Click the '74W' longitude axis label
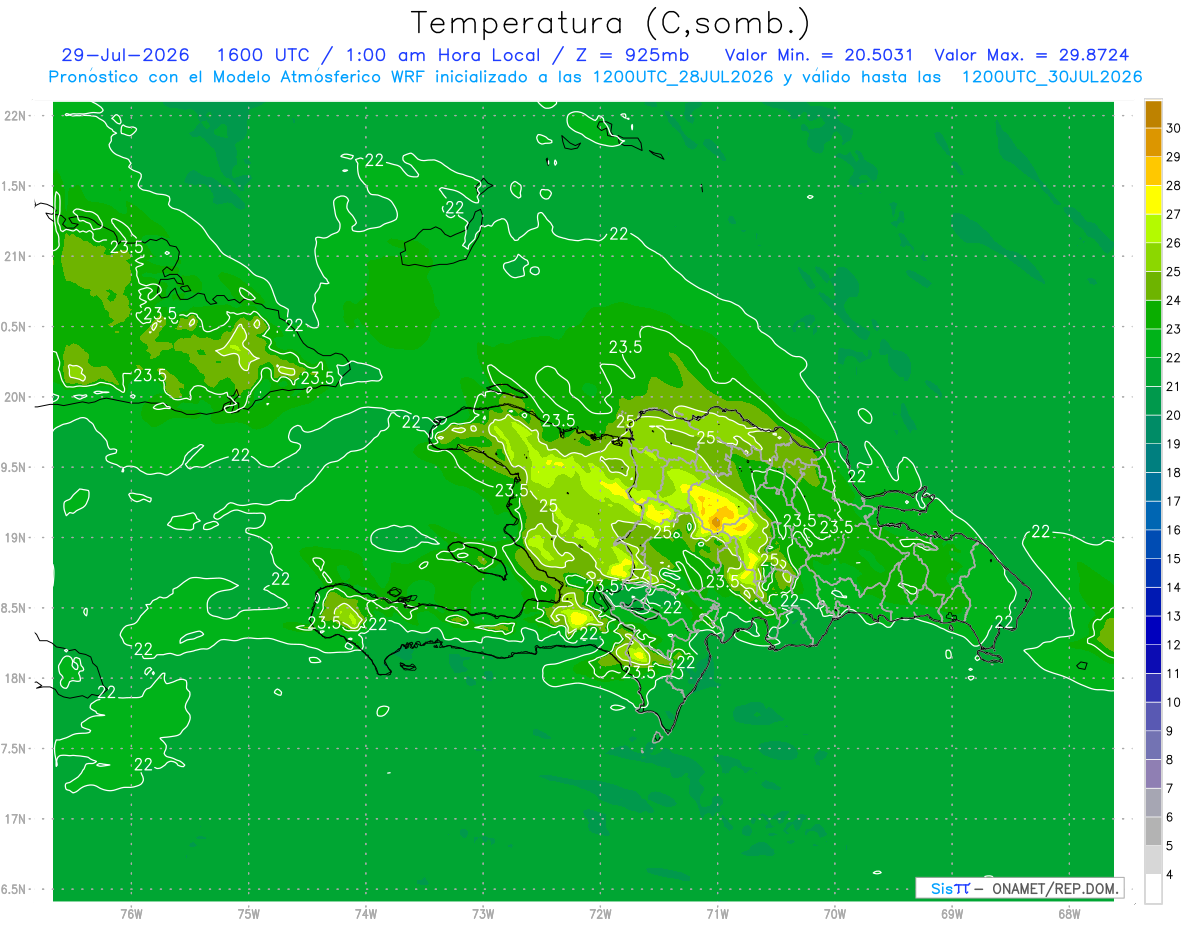 tap(366, 914)
